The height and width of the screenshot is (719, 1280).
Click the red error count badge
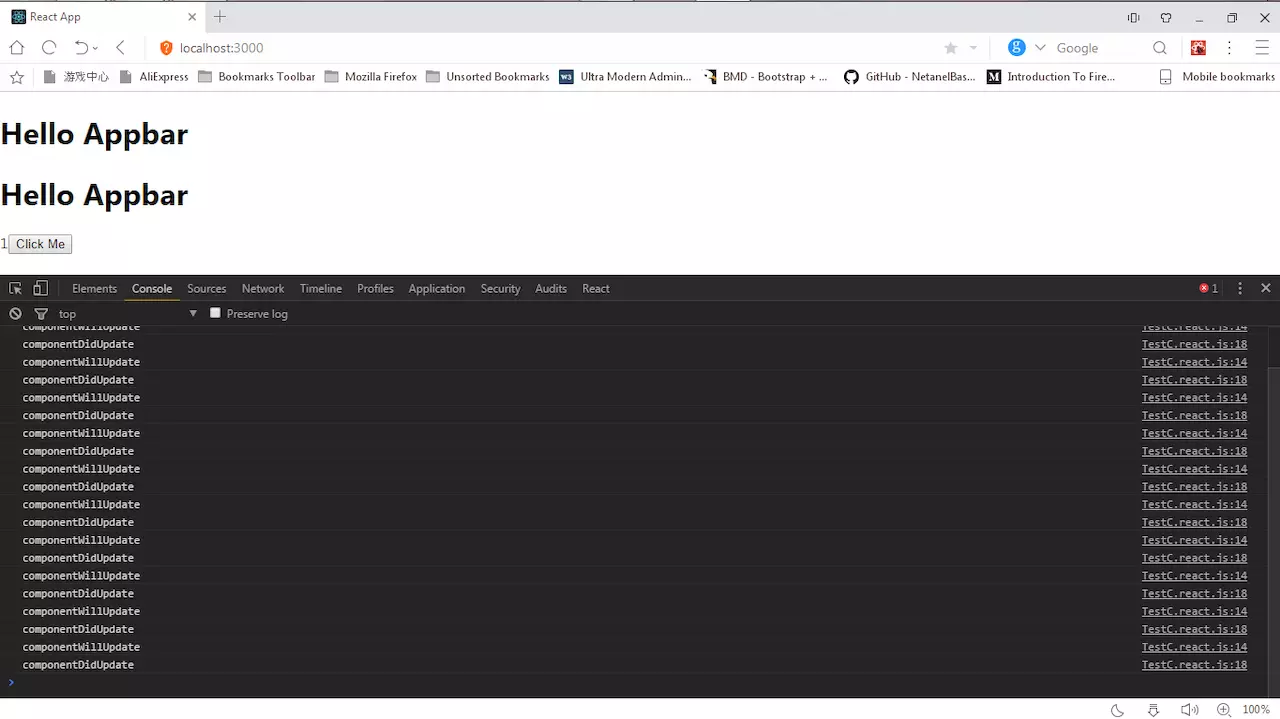click(1208, 288)
